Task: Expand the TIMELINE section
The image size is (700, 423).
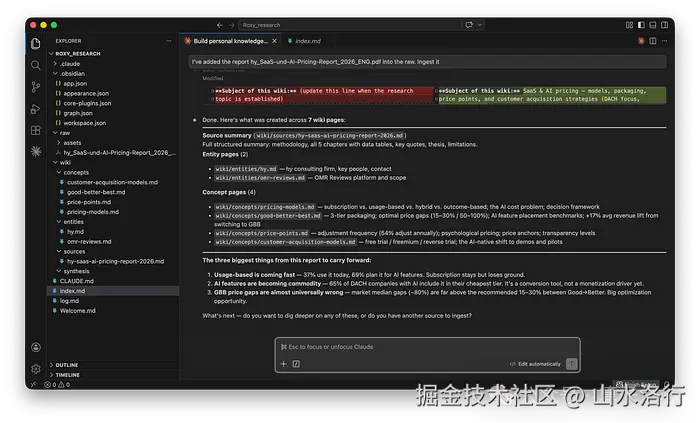Action: click(67, 375)
